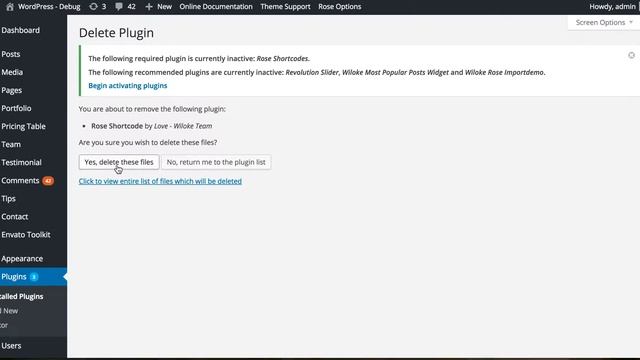
Task: Open Comments in the sidebar
Action: point(20,180)
